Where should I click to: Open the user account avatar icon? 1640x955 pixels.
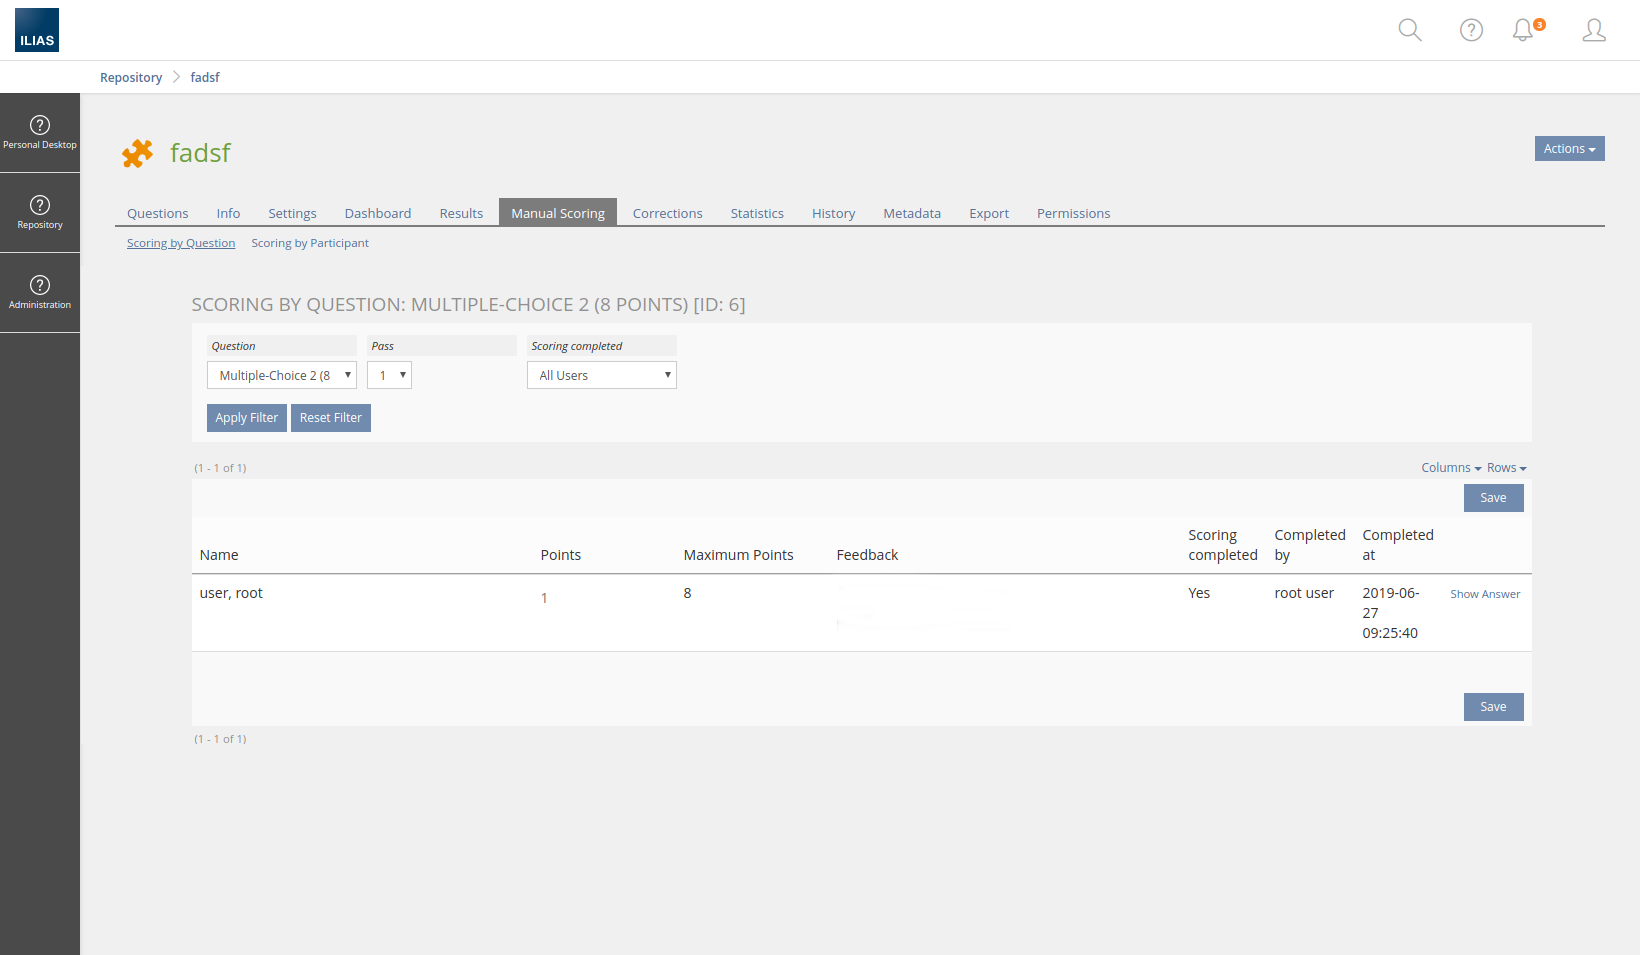1594,30
